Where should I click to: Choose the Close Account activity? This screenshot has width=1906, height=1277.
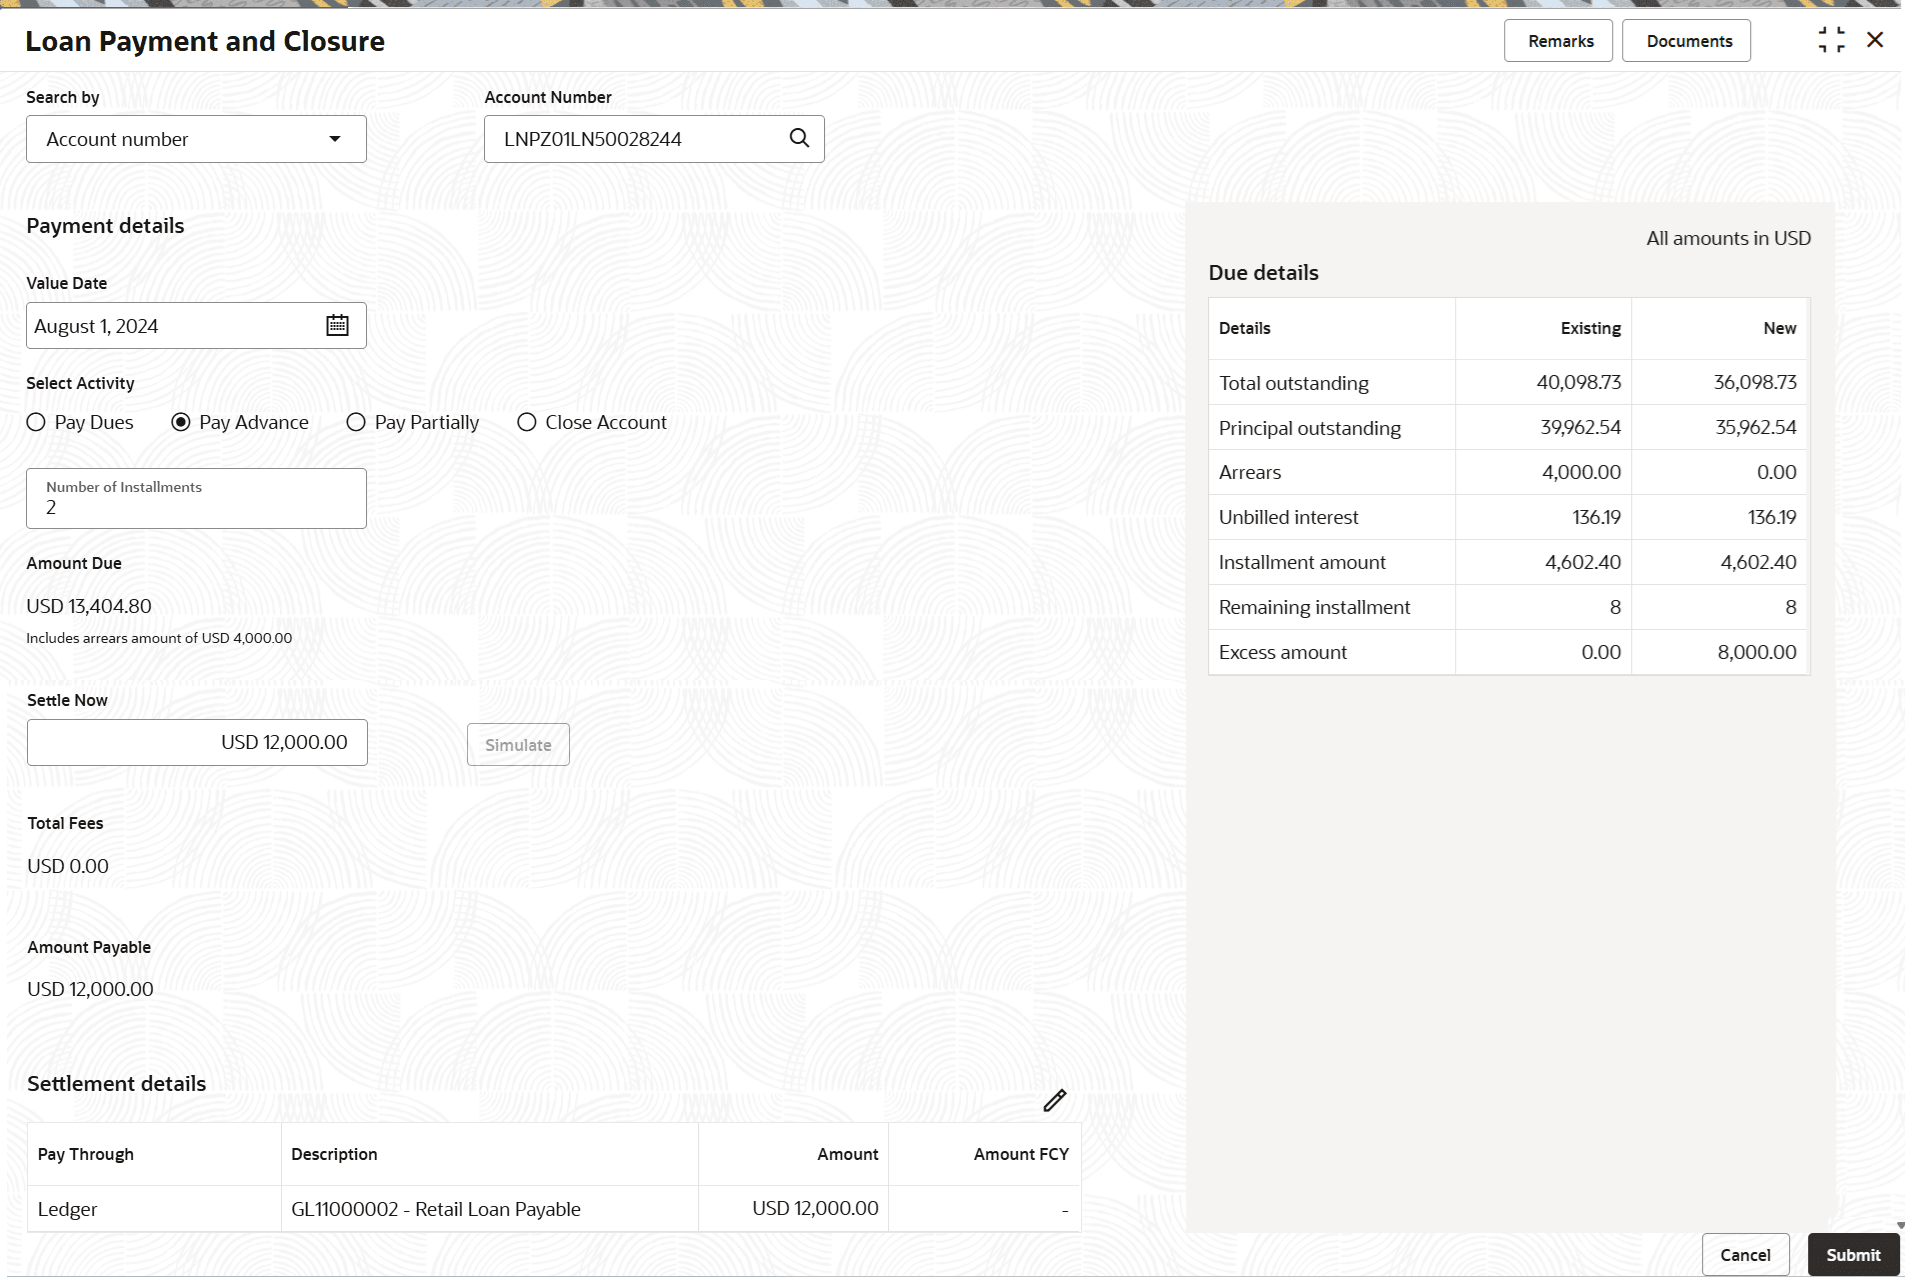(x=527, y=422)
